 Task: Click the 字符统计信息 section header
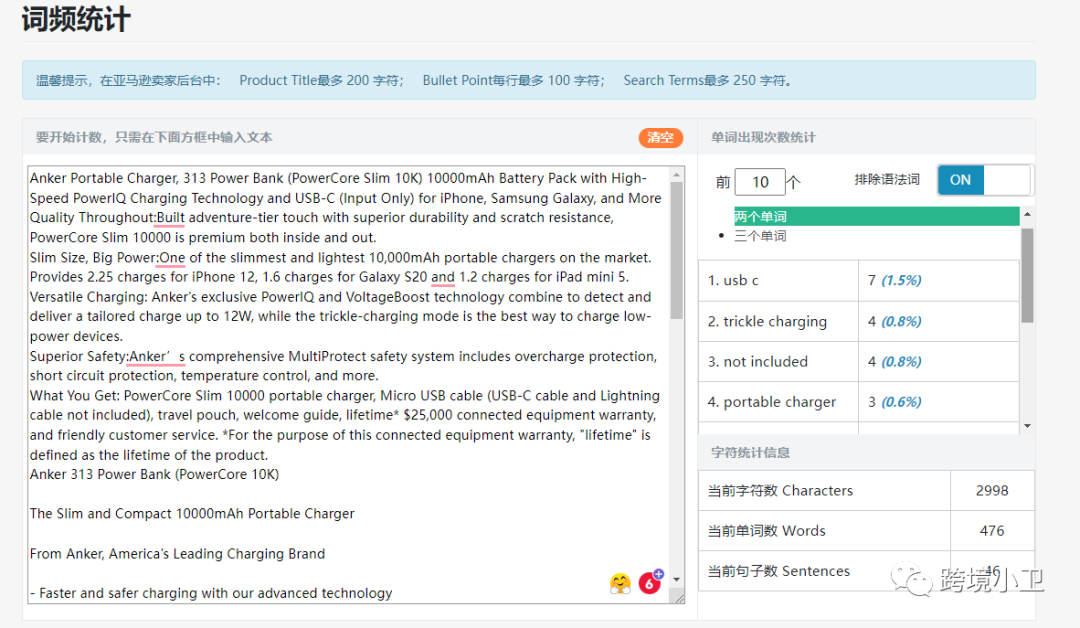750,452
